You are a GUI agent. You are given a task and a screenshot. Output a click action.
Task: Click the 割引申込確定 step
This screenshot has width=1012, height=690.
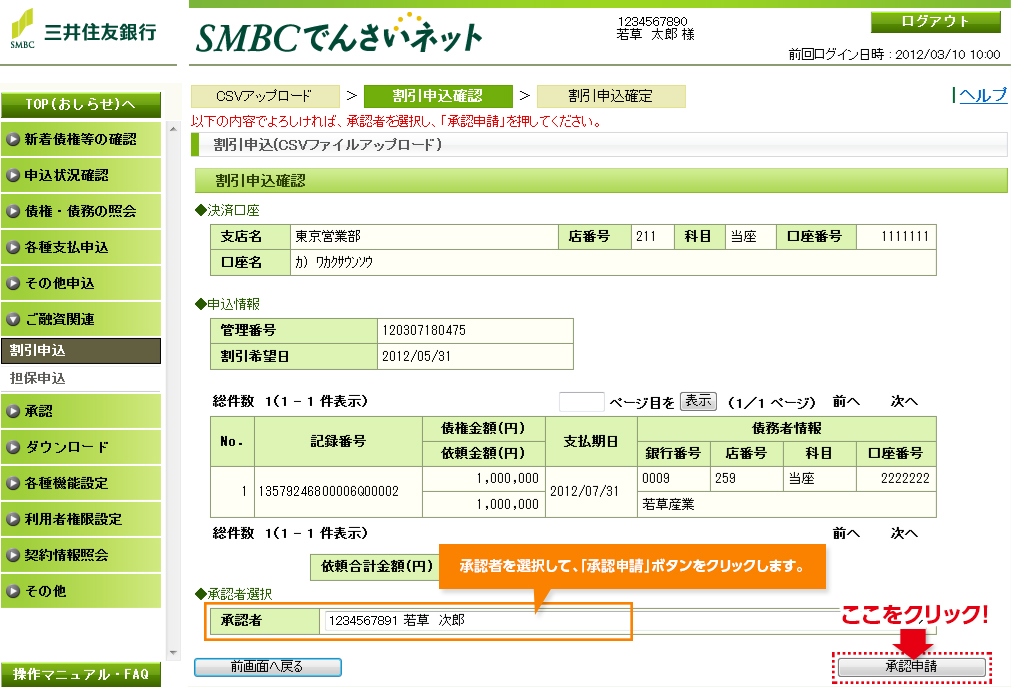pos(611,96)
